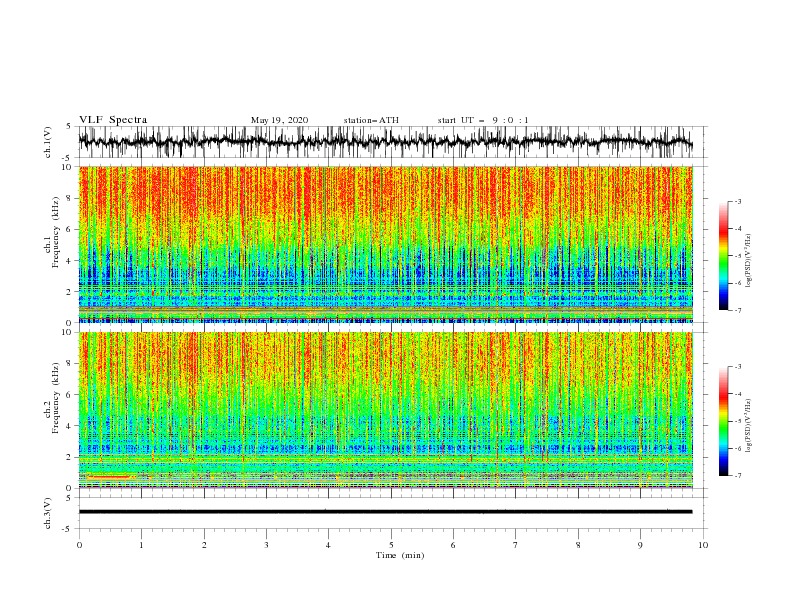Click the ch.3 flat black voltage trace
The image size is (792, 612).
(385, 512)
